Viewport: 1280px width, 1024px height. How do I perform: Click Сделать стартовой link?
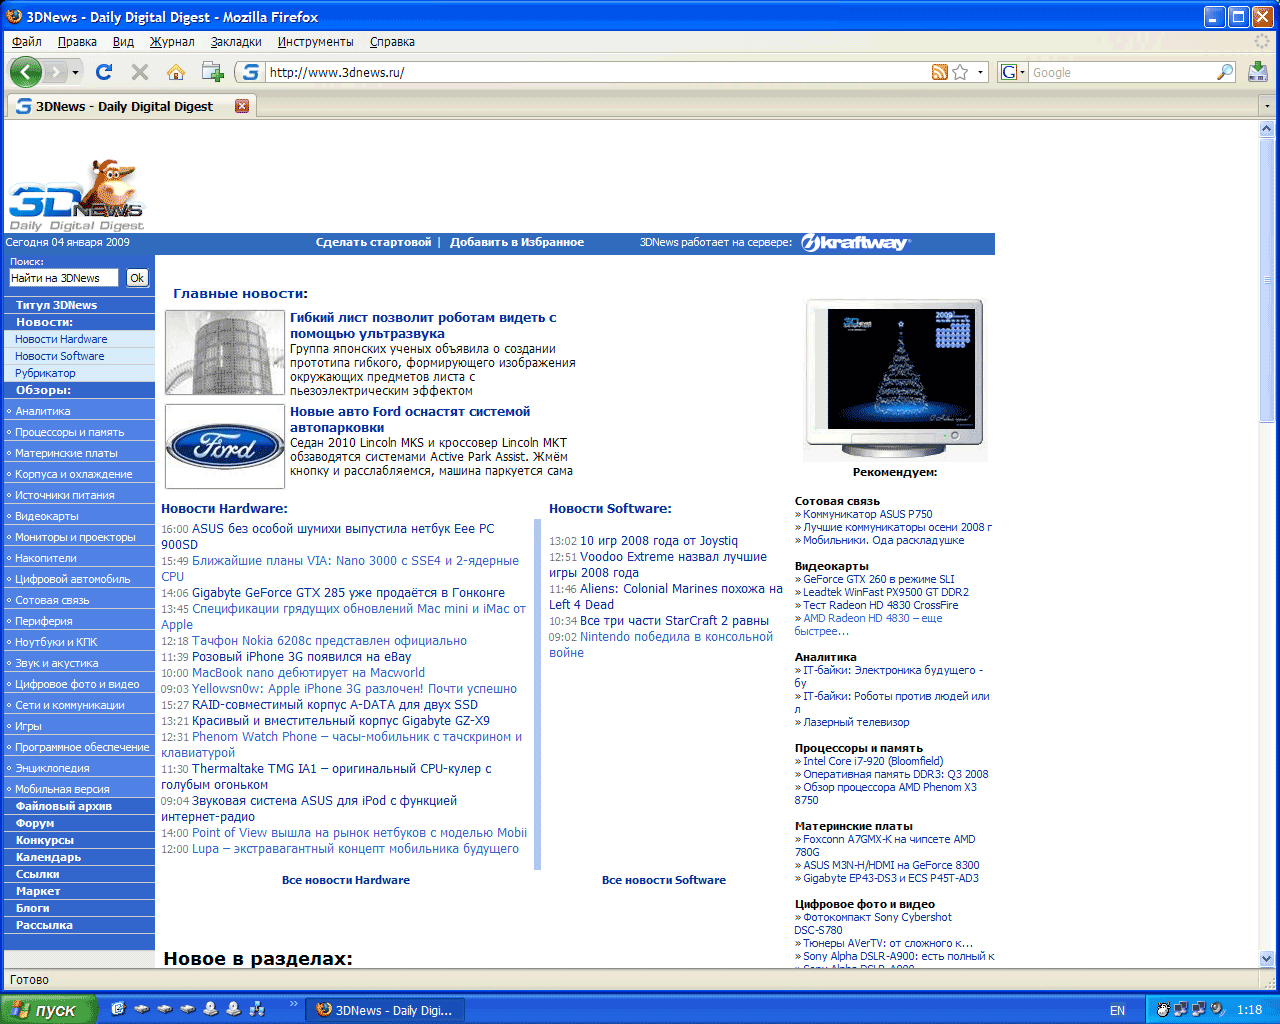click(x=373, y=242)
